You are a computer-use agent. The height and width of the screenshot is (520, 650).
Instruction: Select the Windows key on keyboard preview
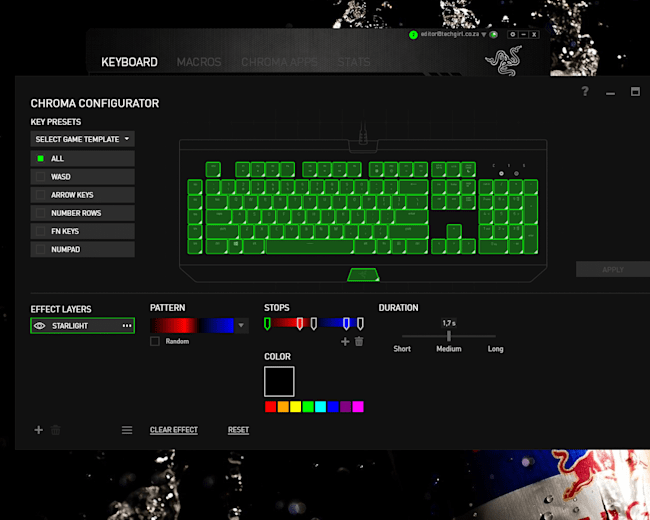[235, 246]
